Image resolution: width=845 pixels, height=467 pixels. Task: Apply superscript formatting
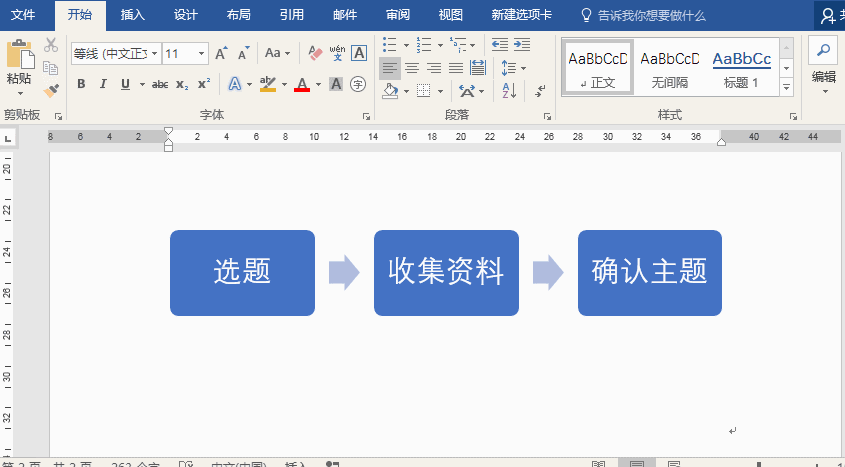click(204, 84)
